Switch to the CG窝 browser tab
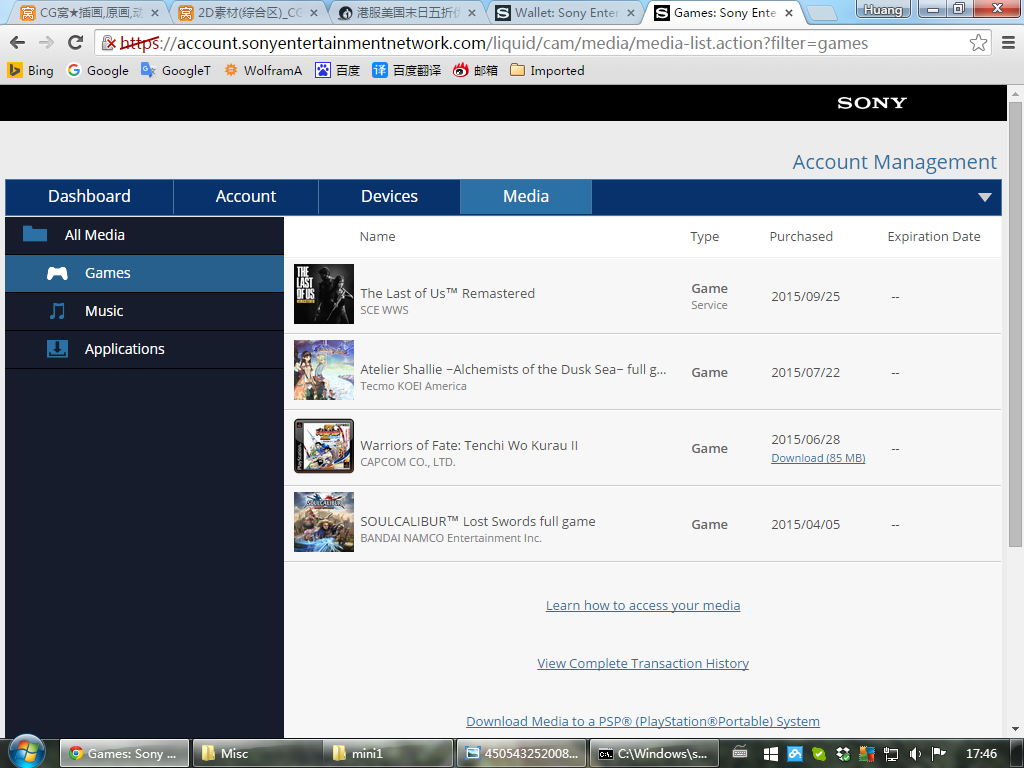 [x=89, y=13]
